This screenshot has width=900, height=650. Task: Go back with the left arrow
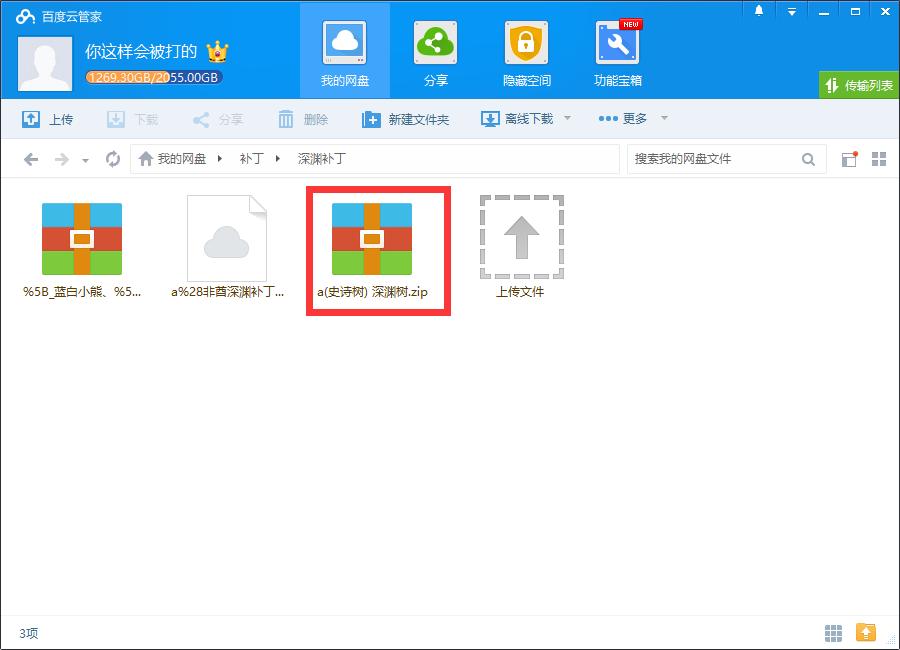pos(31,159)
